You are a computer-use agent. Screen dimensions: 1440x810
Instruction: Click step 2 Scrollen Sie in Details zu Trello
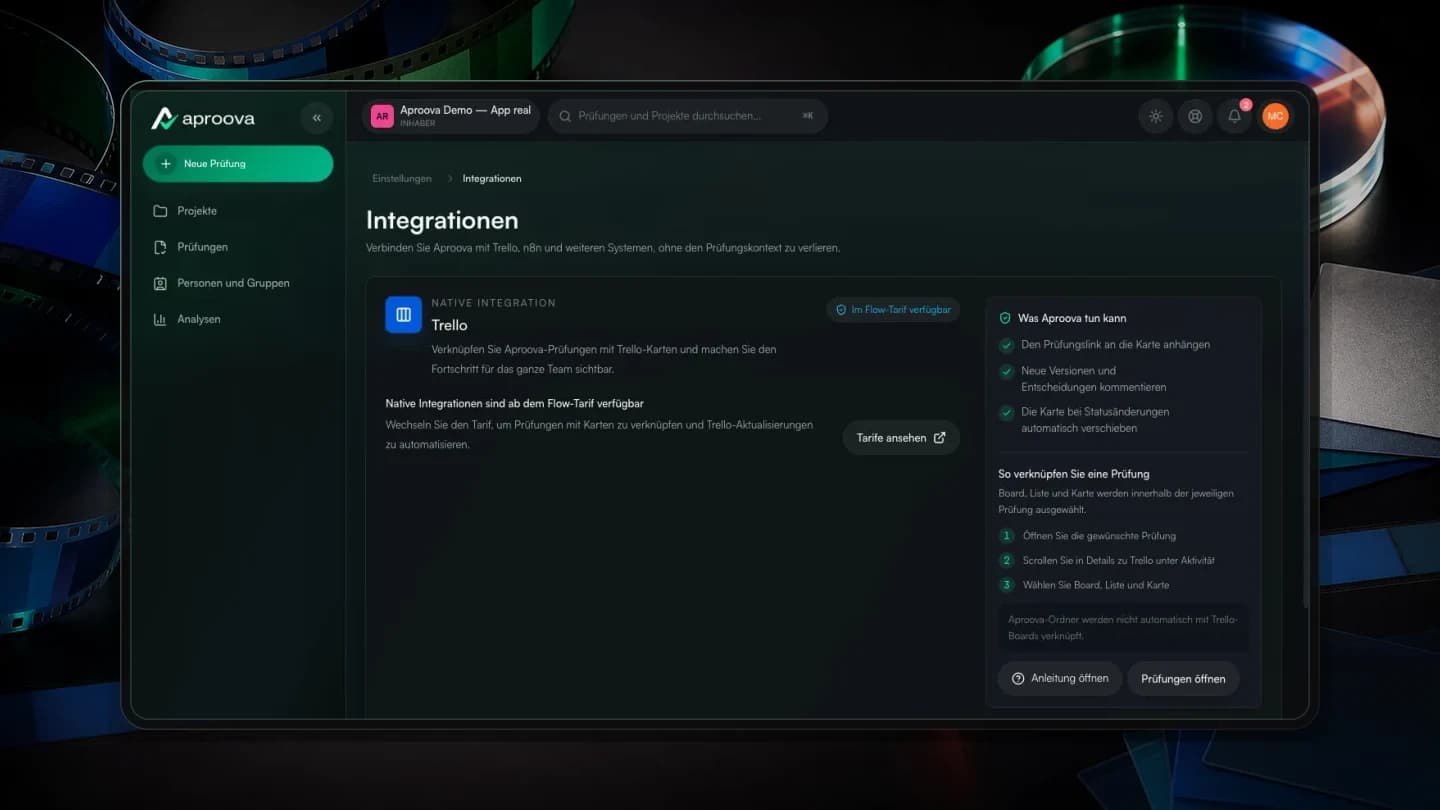pyautogui.click(x=1107, y=560)
